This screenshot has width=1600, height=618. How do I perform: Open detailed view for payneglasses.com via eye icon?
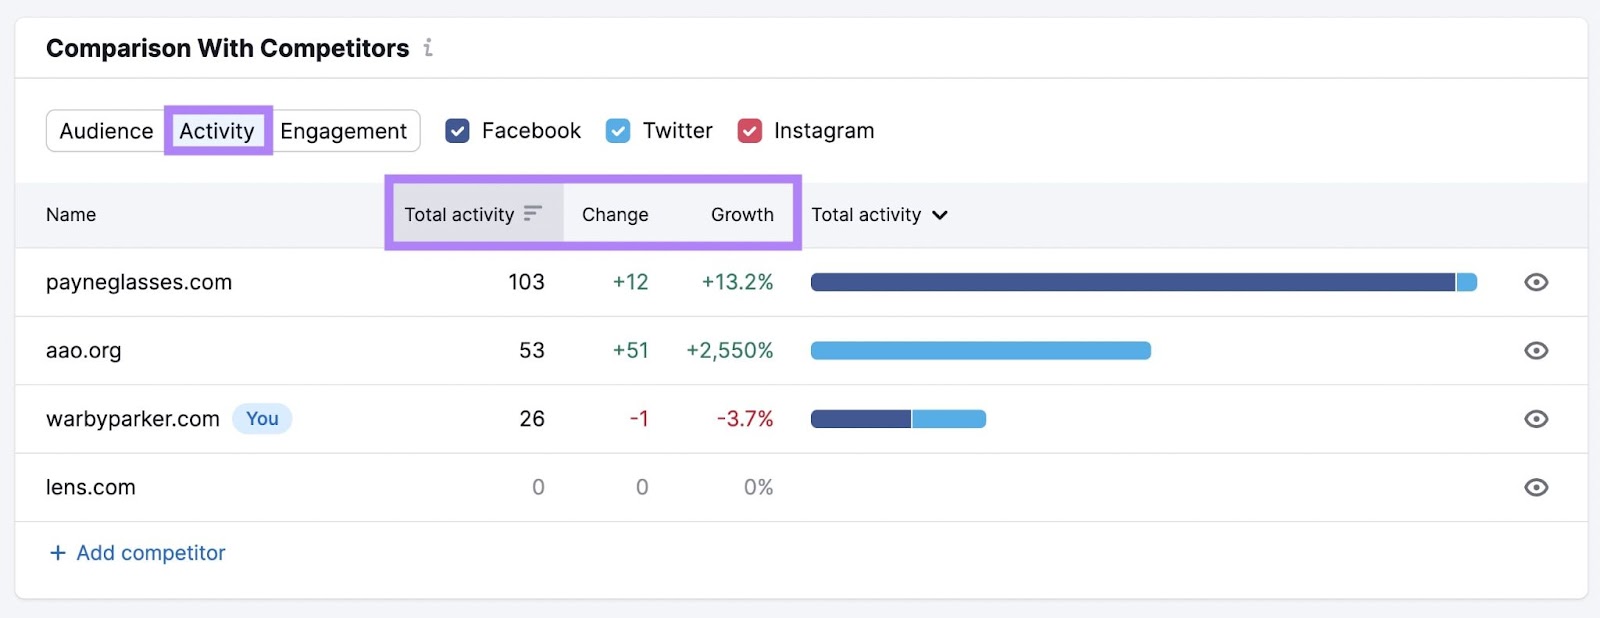[1537, 282]
